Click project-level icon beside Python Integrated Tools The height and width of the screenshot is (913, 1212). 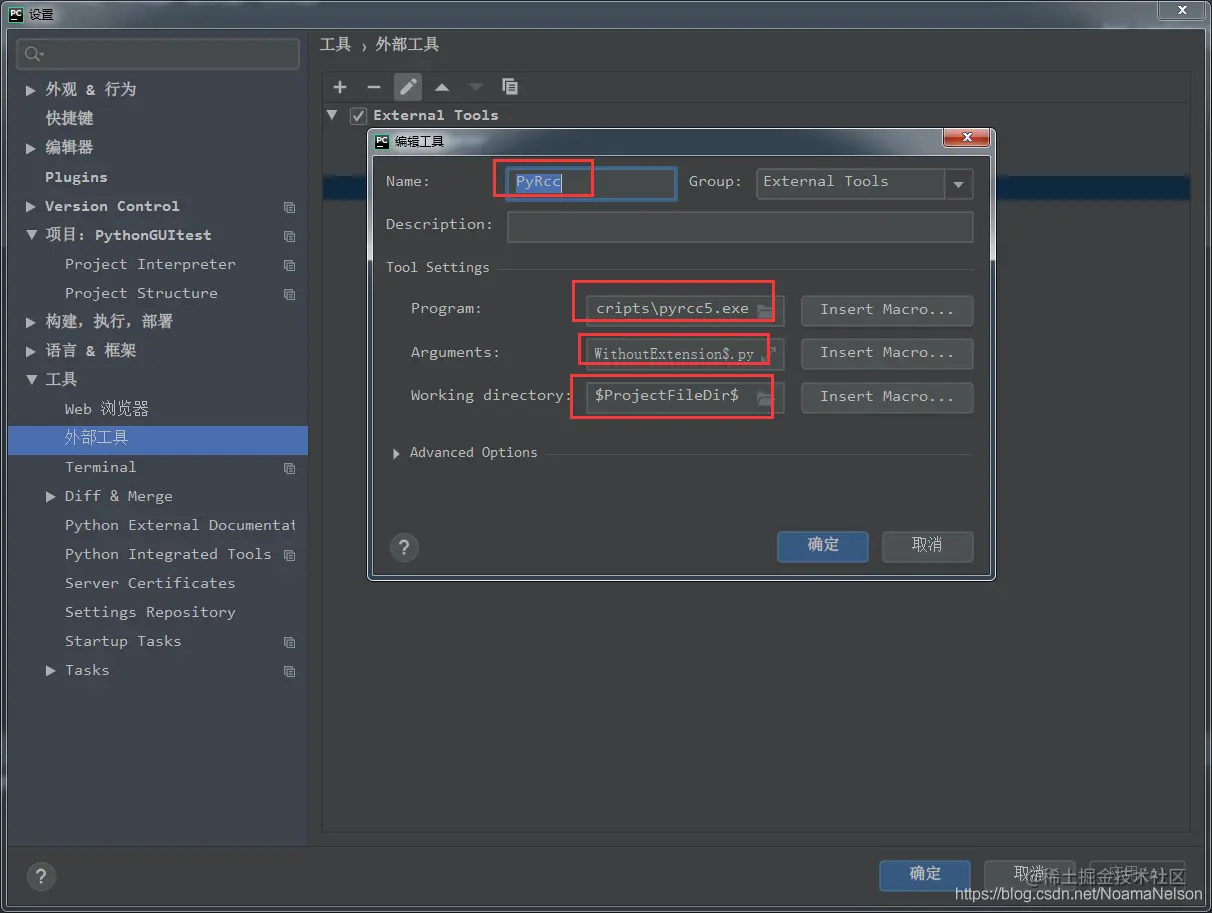click(289, 555)
